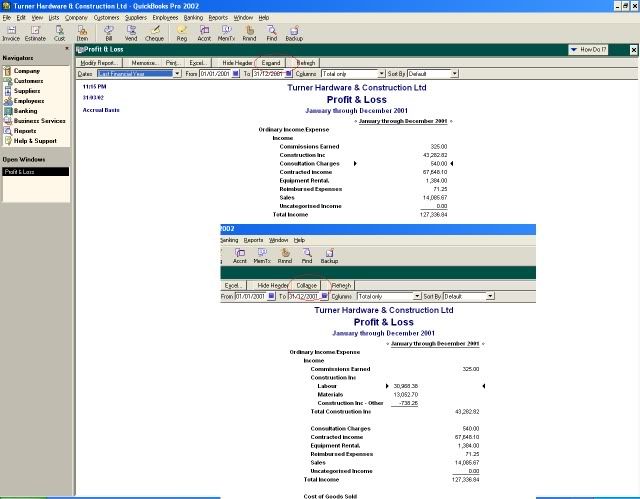
Task: Open Columns dropdown in lower inset report
Action: pos(417,296)
